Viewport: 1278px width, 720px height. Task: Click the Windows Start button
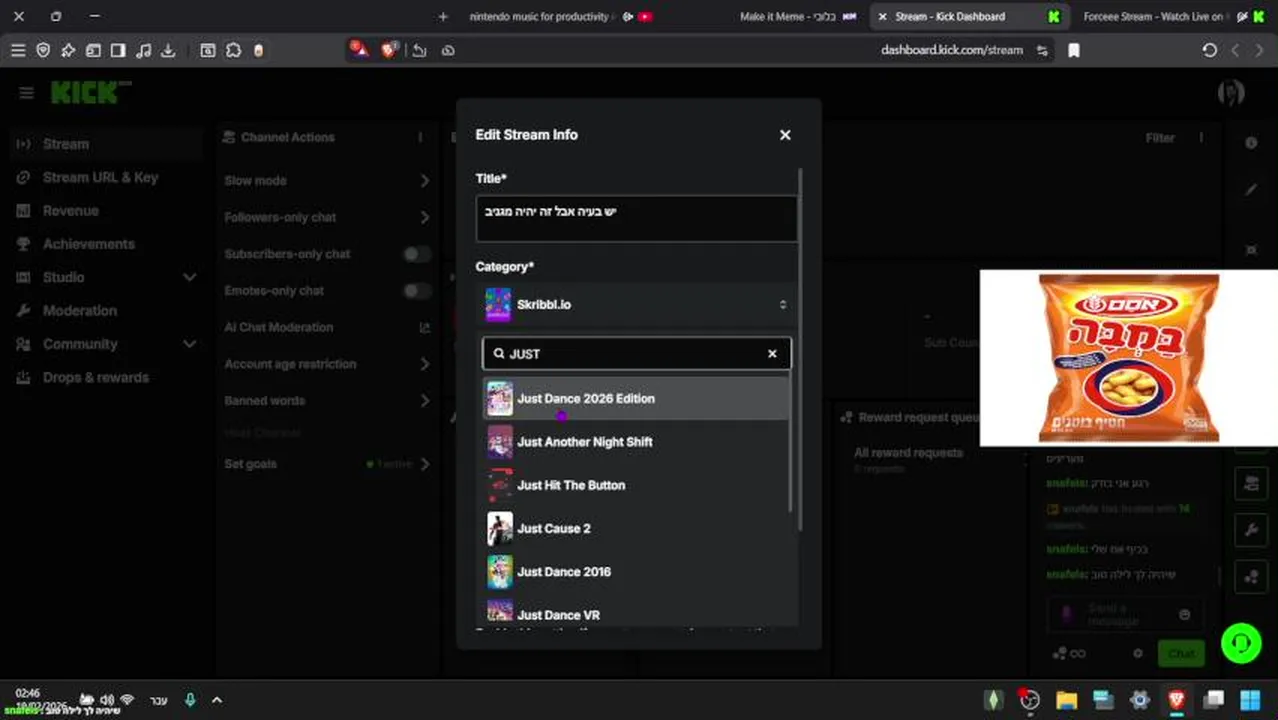tap(1250, 700)
